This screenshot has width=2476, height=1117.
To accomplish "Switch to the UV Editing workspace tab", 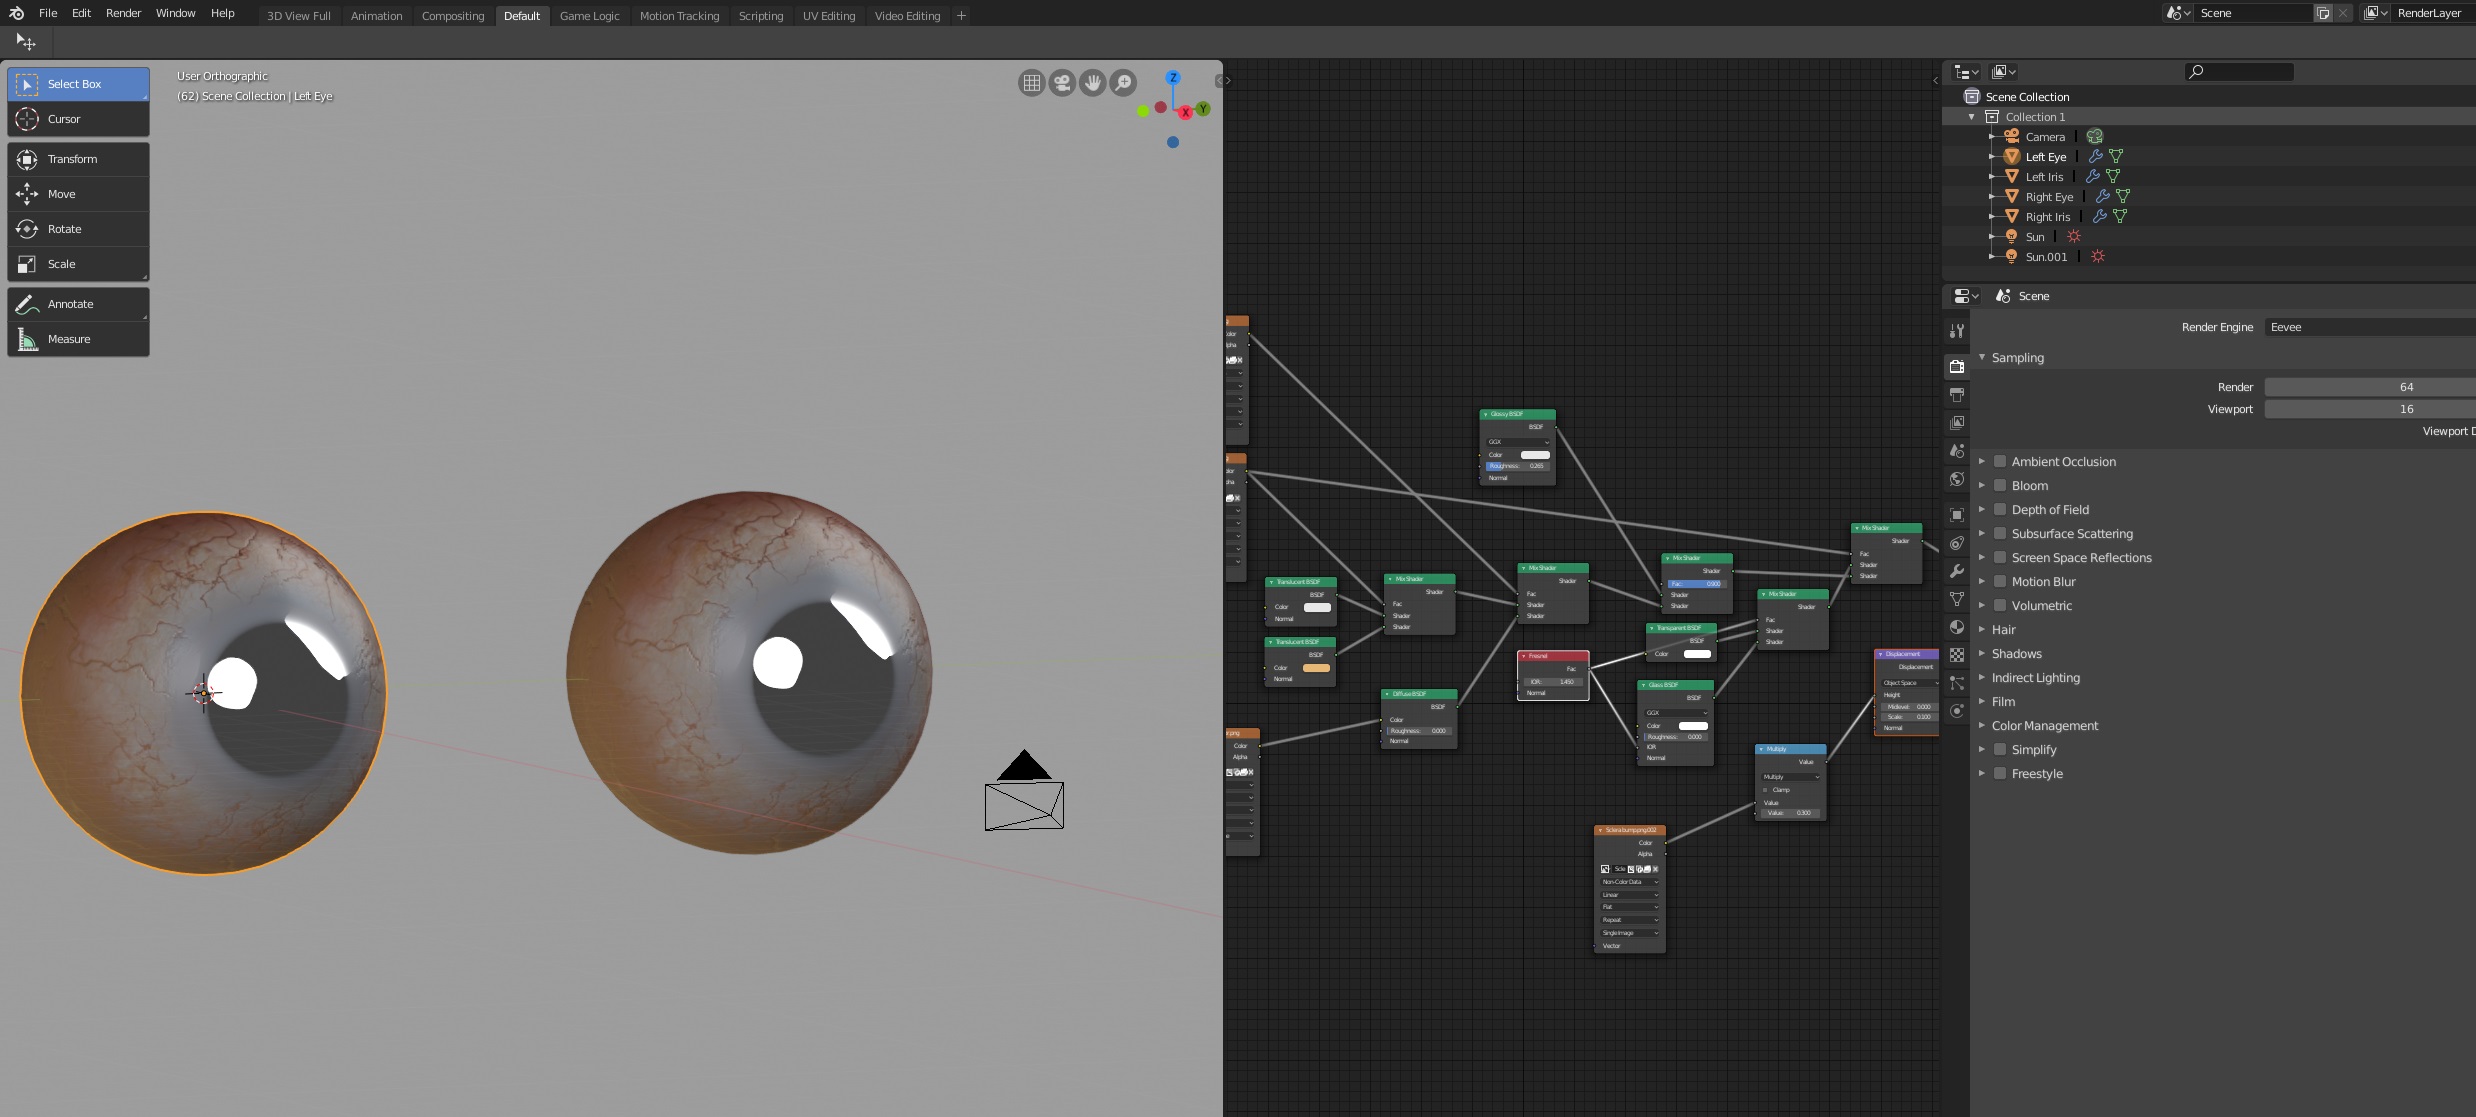I will [828, 15].
